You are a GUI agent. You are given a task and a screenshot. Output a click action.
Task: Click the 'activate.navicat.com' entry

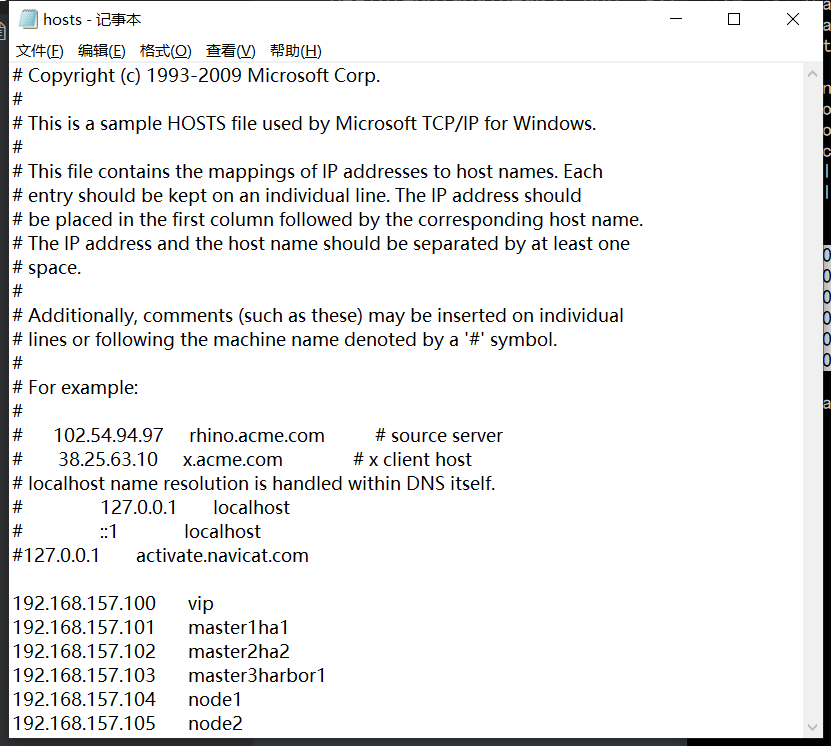(x=222, y=556)
